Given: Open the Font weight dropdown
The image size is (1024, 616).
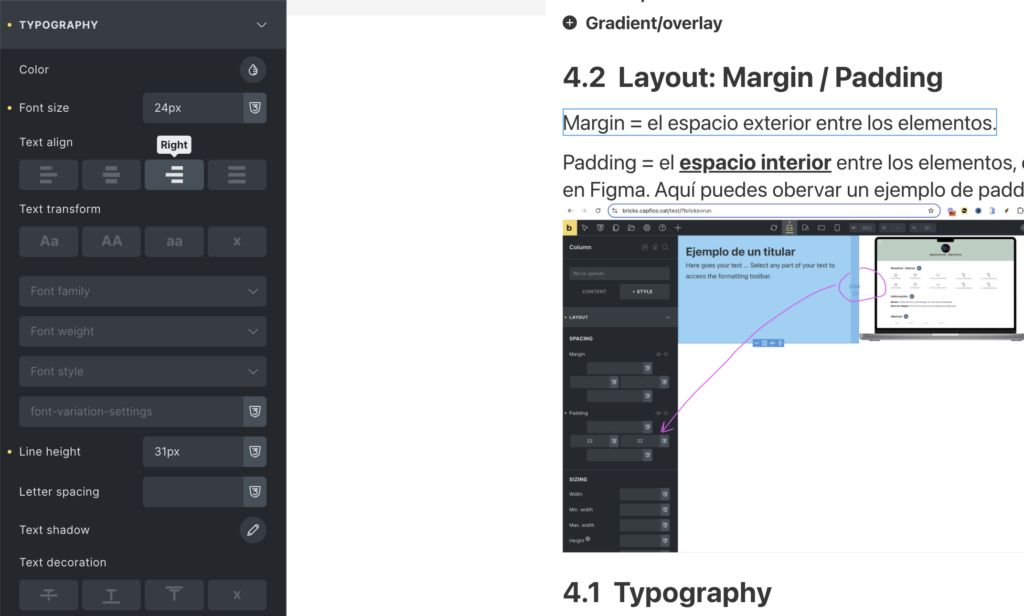Looking at the screenshot, I should (x=142, y=332).
